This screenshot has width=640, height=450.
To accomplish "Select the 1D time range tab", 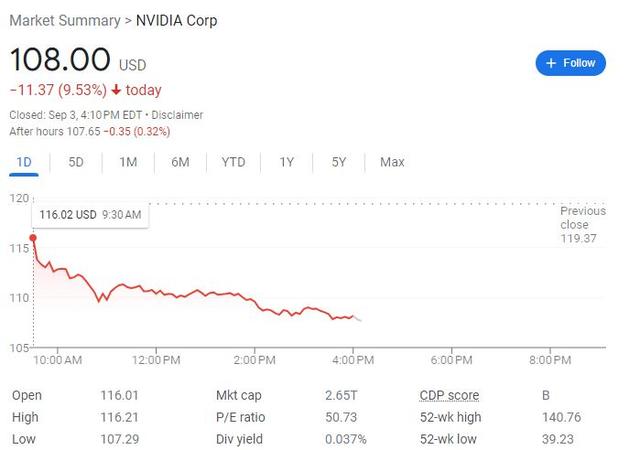I will point(24,162).
